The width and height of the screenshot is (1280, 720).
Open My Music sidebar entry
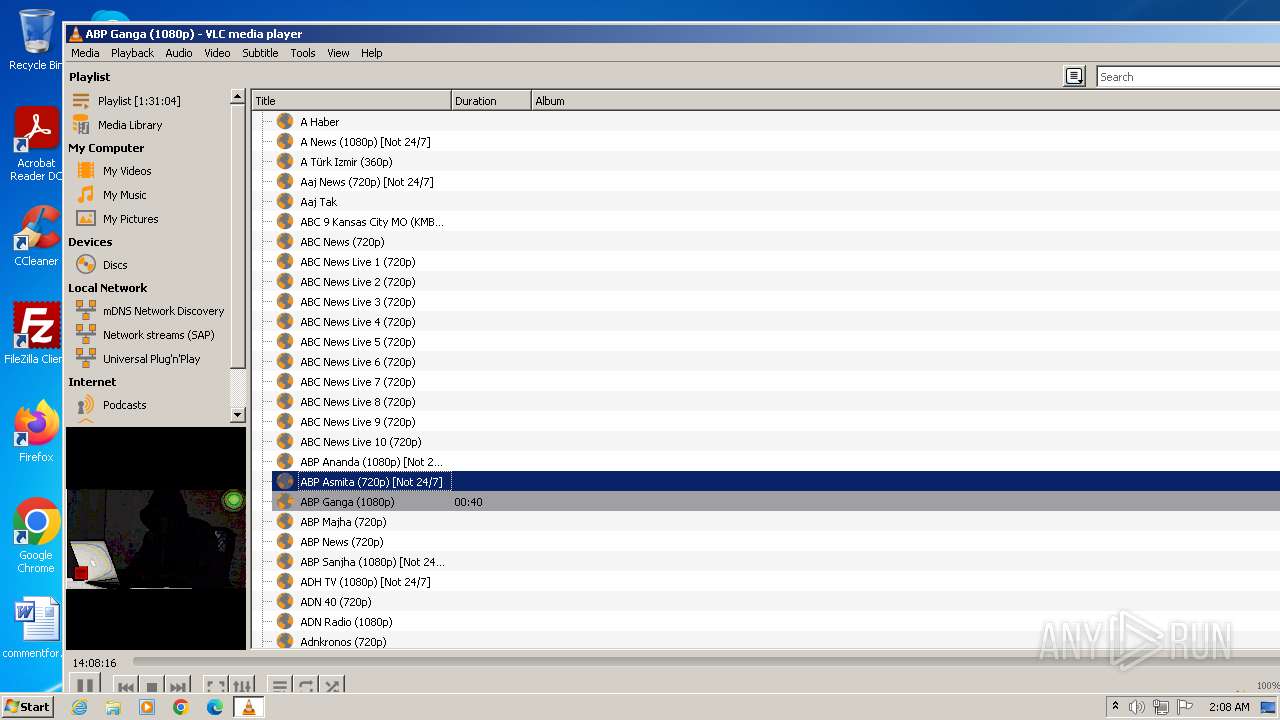pos(124,195)
